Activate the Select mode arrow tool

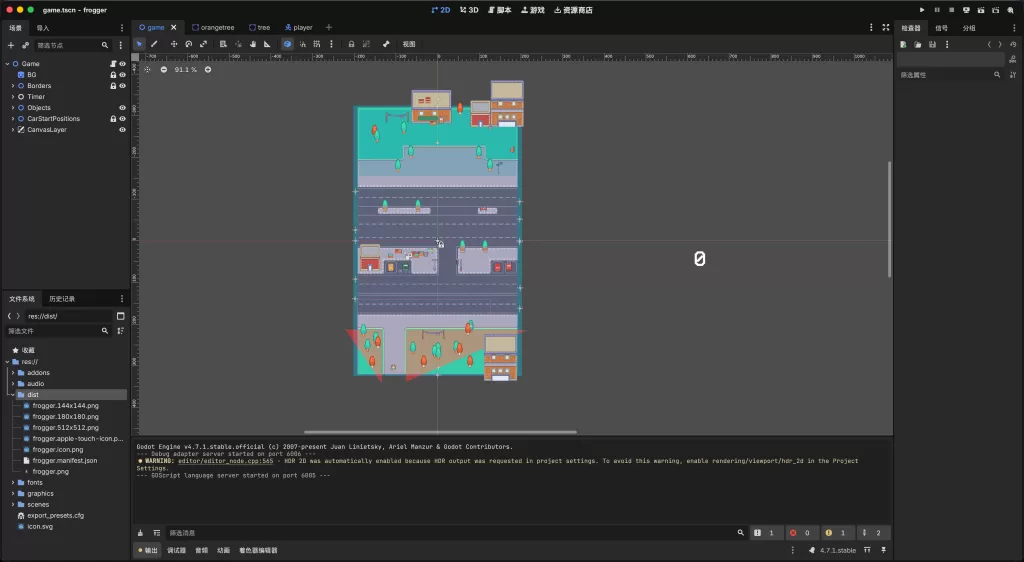139,44
